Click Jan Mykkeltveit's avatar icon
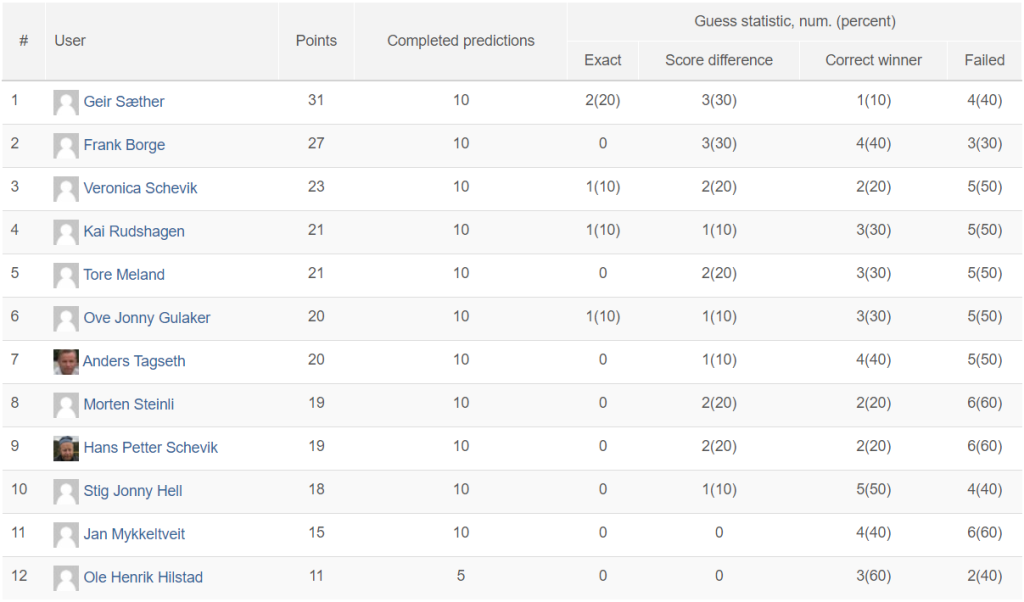 (x=66, y=535)
